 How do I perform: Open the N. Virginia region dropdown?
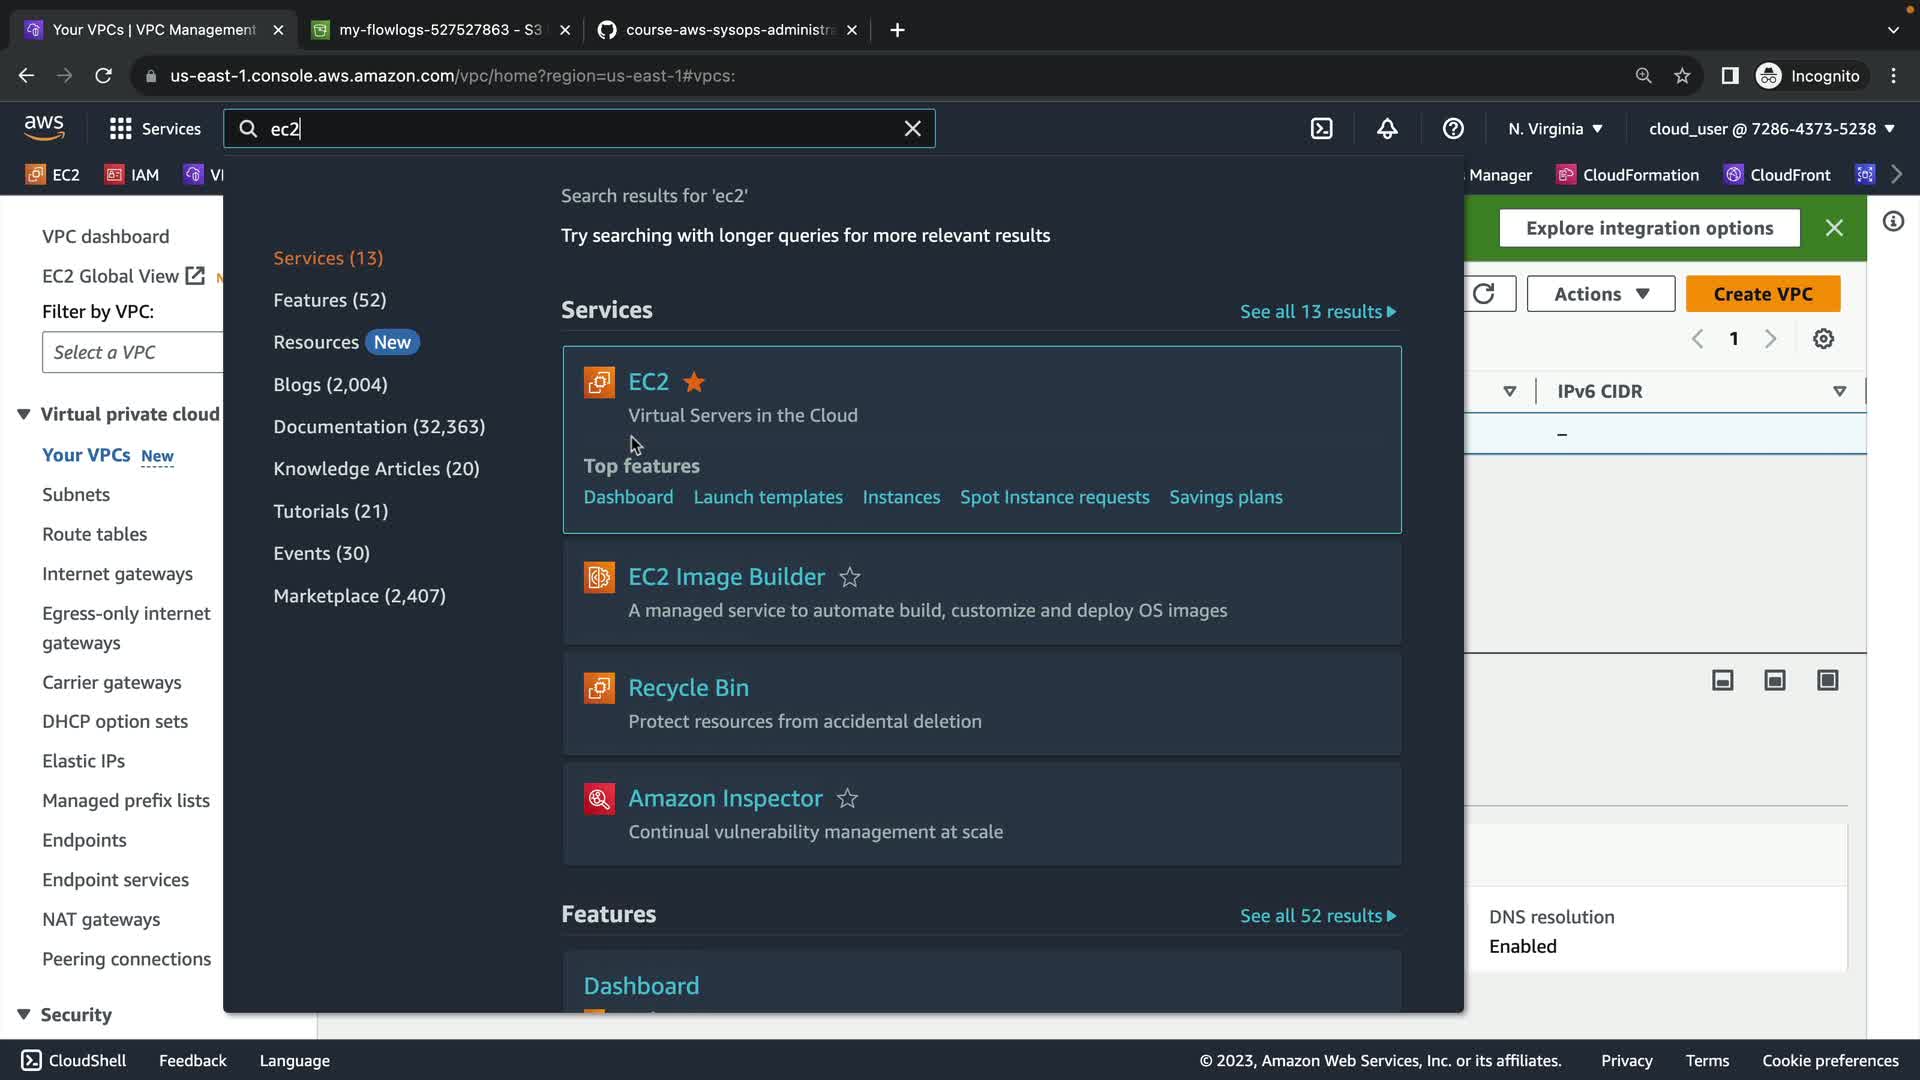1555,129
